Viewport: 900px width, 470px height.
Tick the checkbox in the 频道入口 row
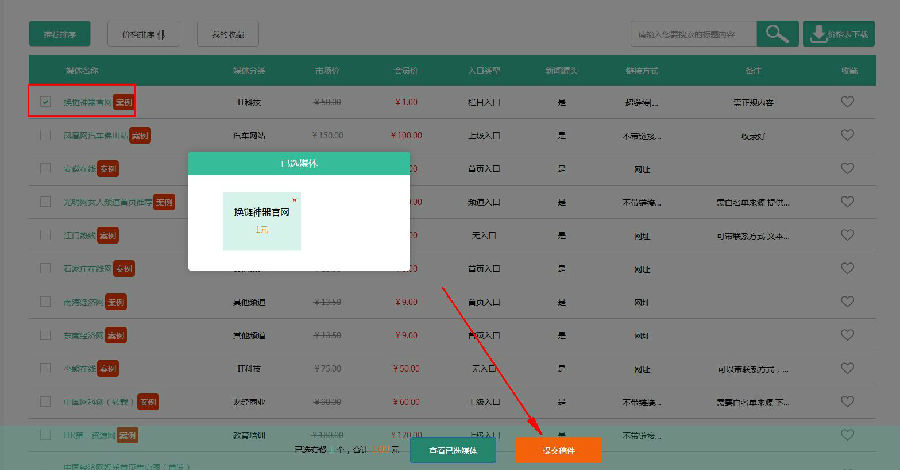click(45, 201)
